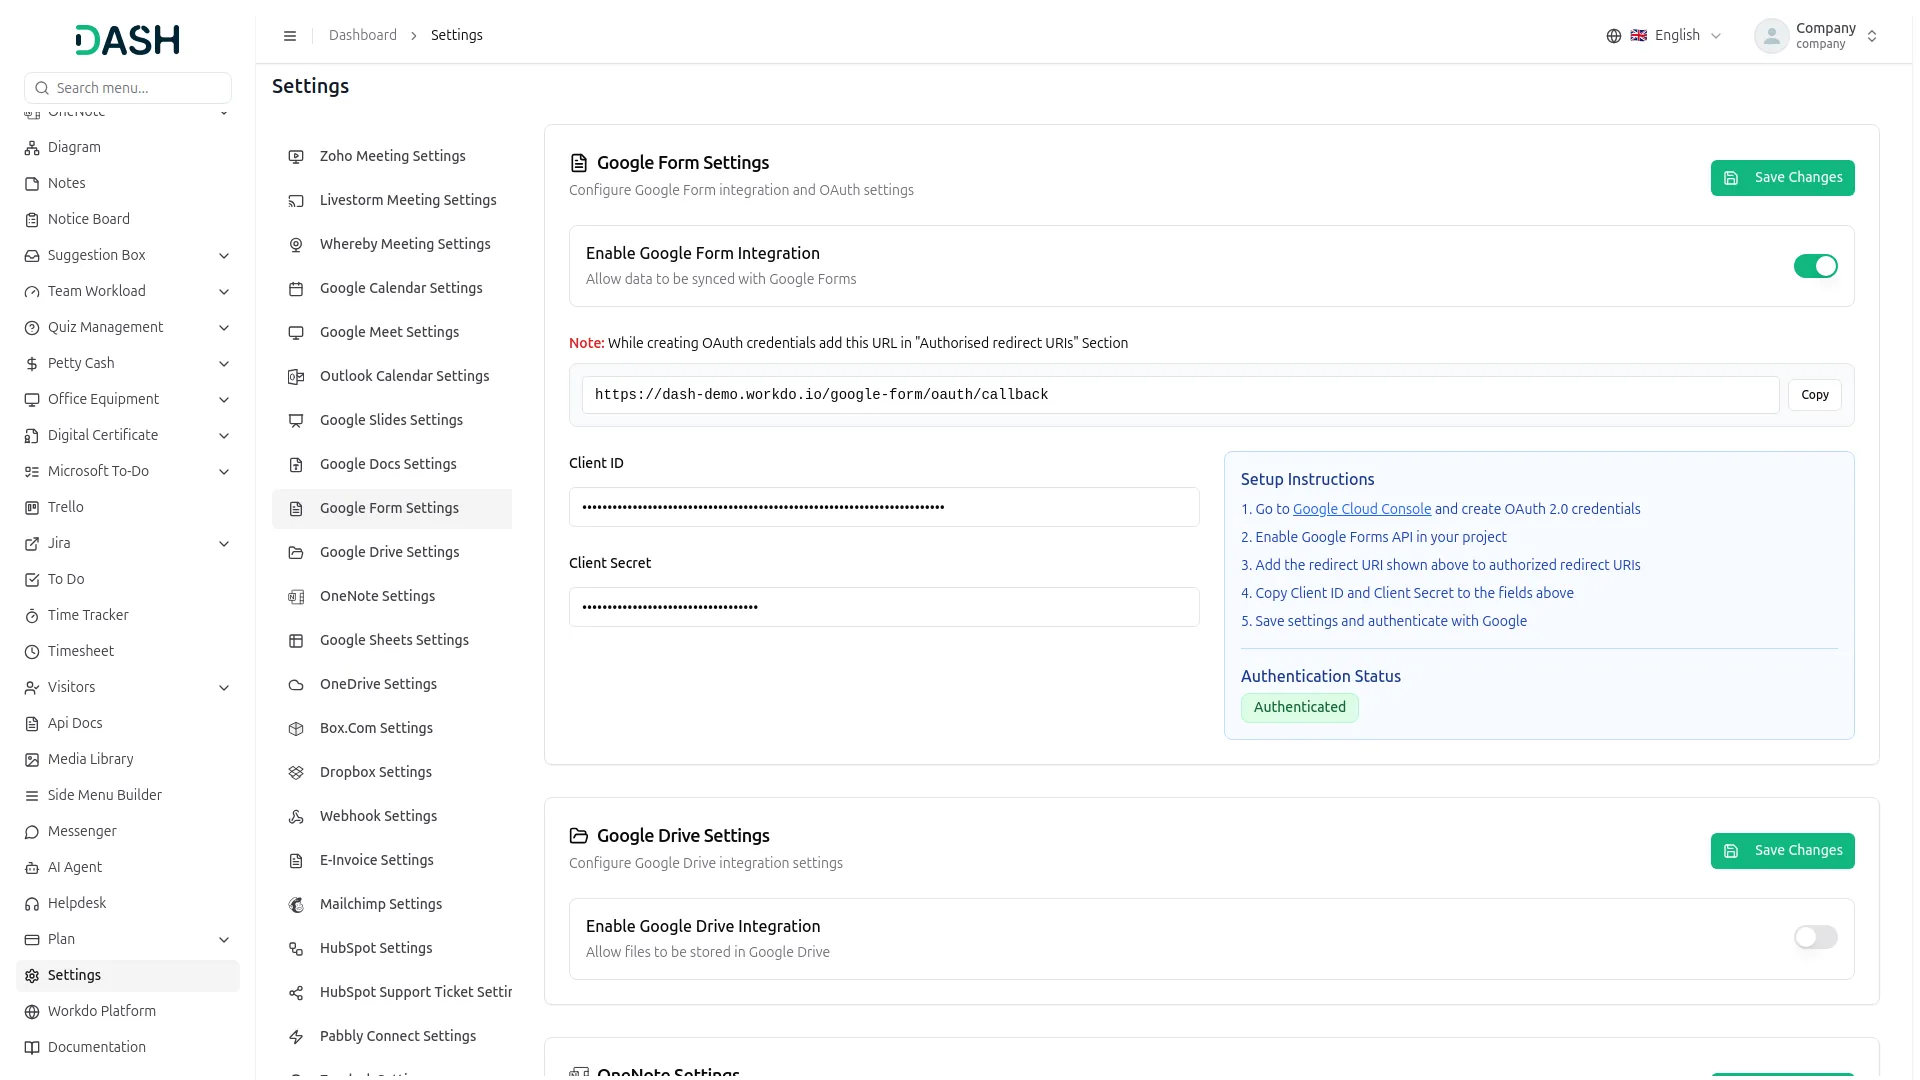Click the HubSpot Settings icon

[x=296, y=949]
